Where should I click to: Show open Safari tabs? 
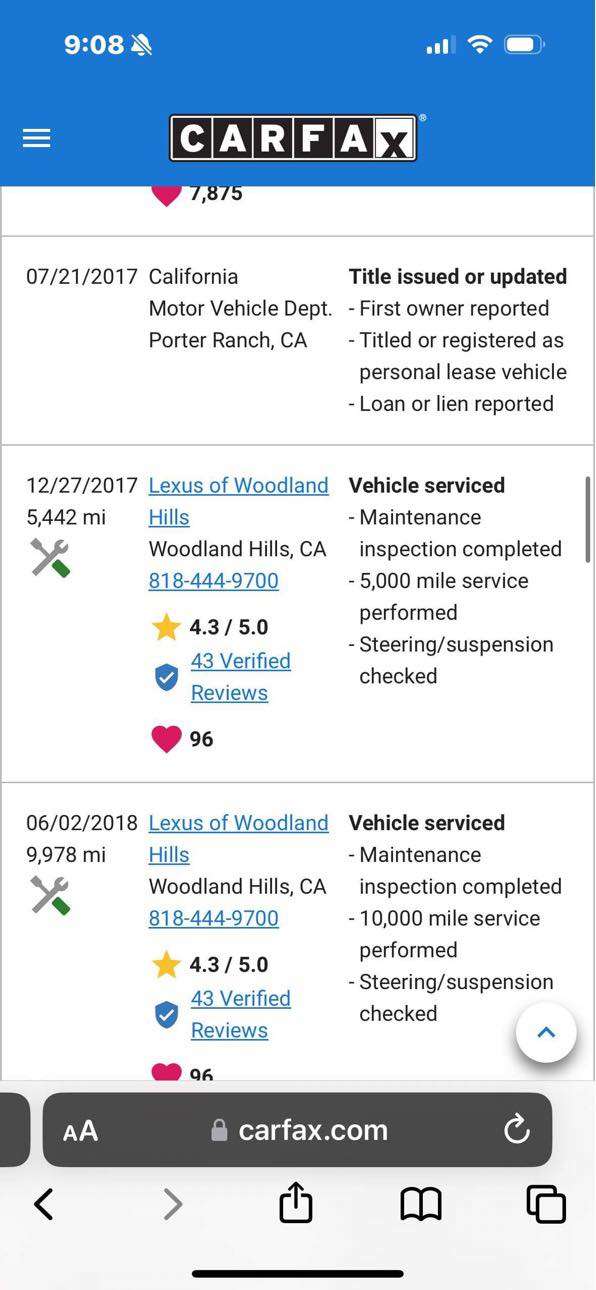click(x=546, y=1204)
